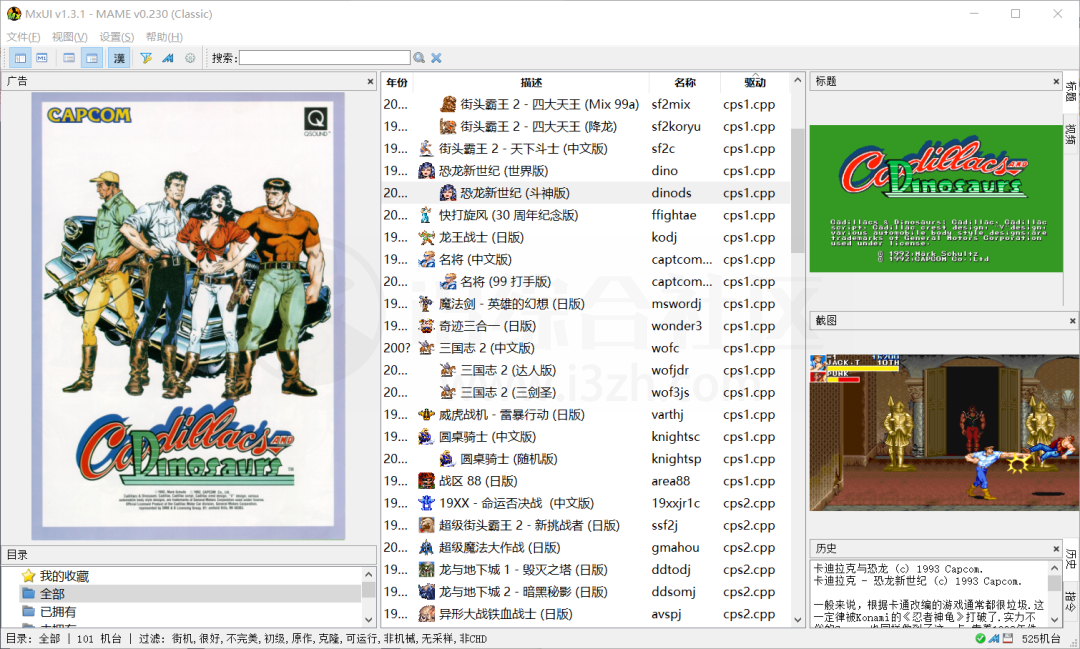Click the gameplay screenshot thumbnail
Image resolution: width=1080 pixels, height=649 pixels.
click(944, 433)
